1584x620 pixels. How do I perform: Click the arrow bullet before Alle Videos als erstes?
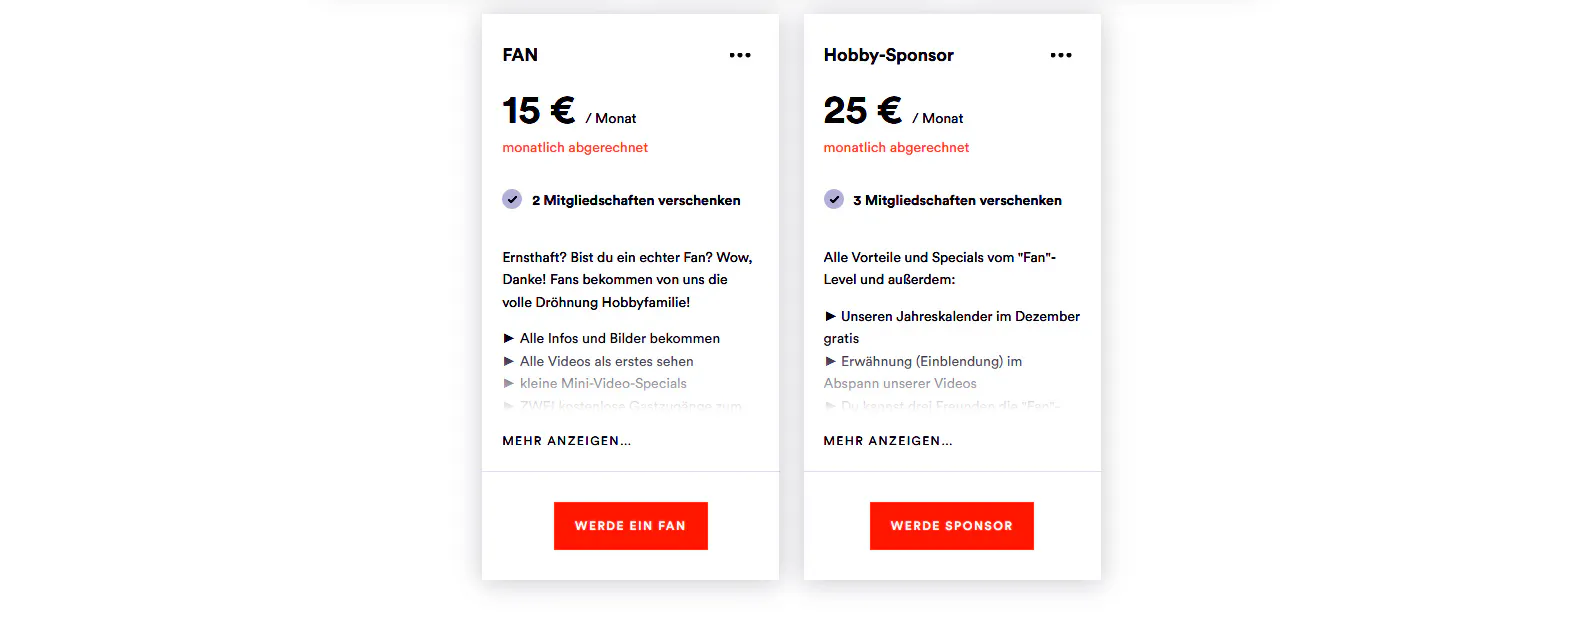508,361
